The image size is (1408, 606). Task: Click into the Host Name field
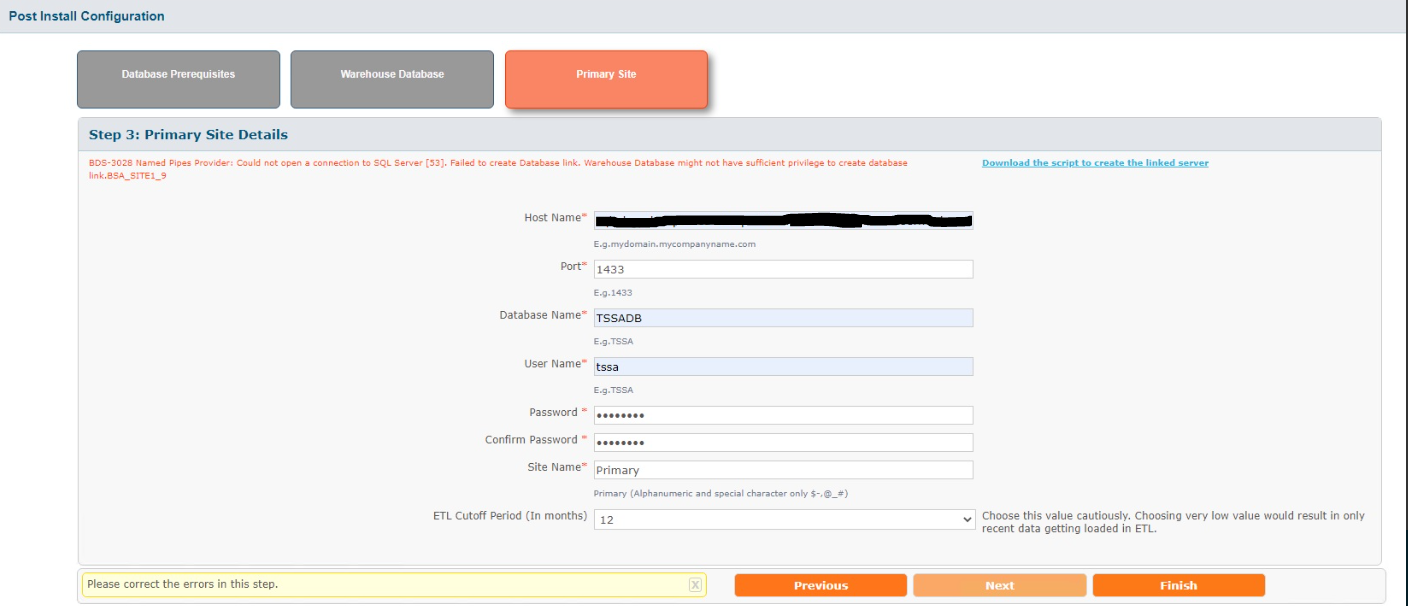[783, 220]
